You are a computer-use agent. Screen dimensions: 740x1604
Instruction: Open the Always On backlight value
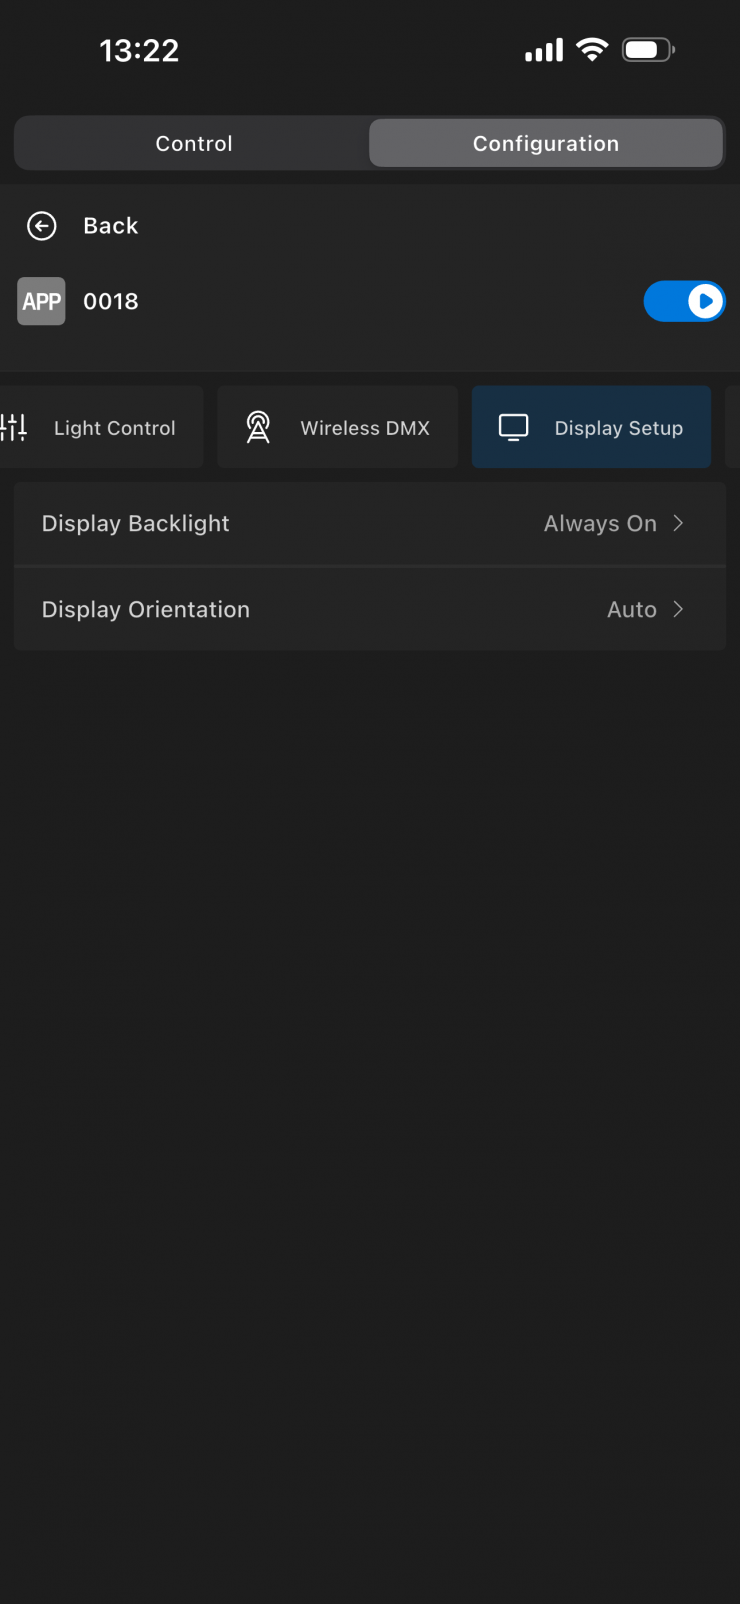coord(600,523)
